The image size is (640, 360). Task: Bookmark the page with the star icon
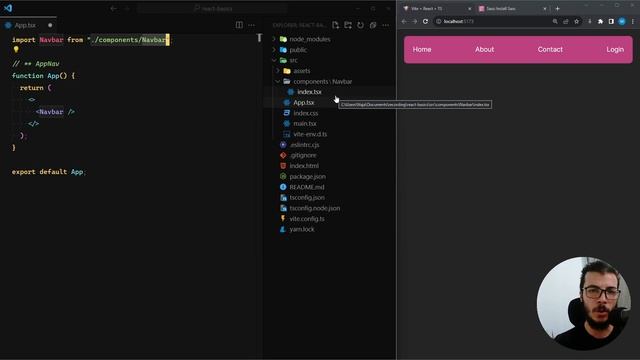point(577,21)
